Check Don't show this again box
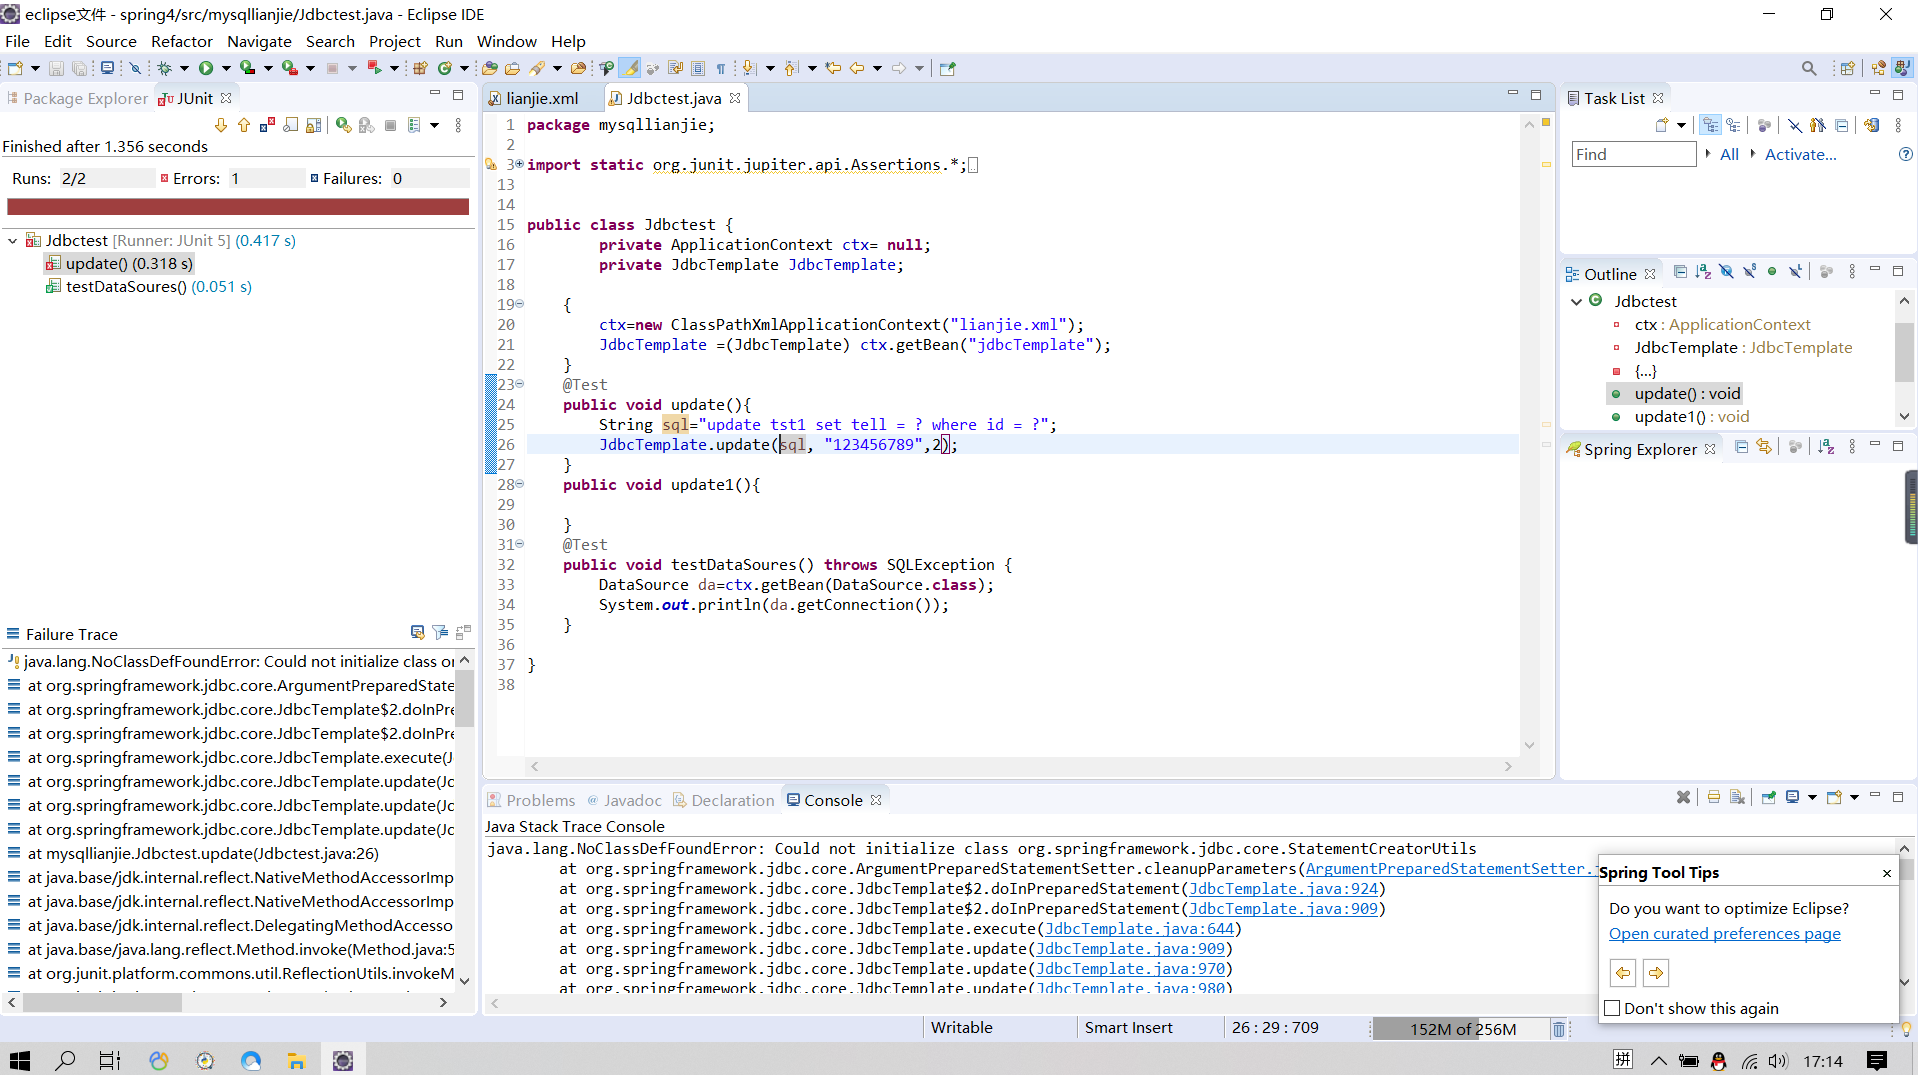This screenshot has width=1918, height=1075. [x=1612, y=1009]
